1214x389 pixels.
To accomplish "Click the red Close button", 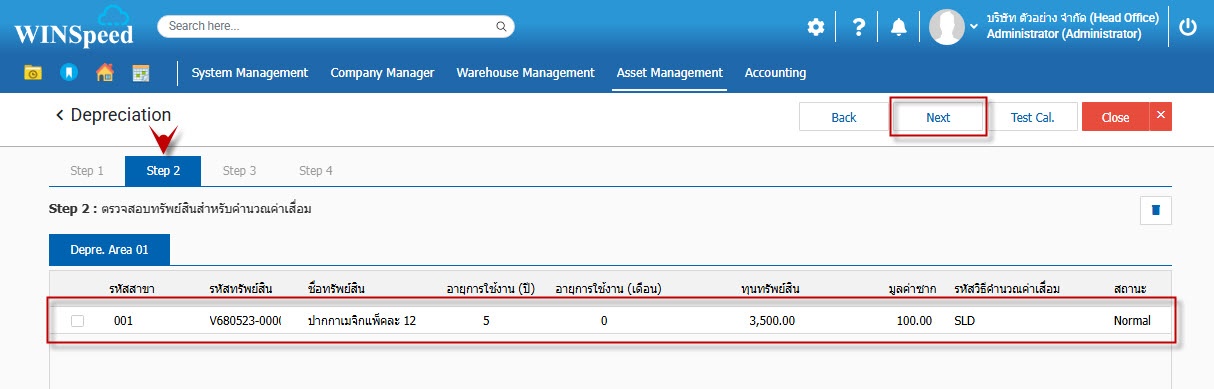I will pyautogui.click(x=1115, y=117).
